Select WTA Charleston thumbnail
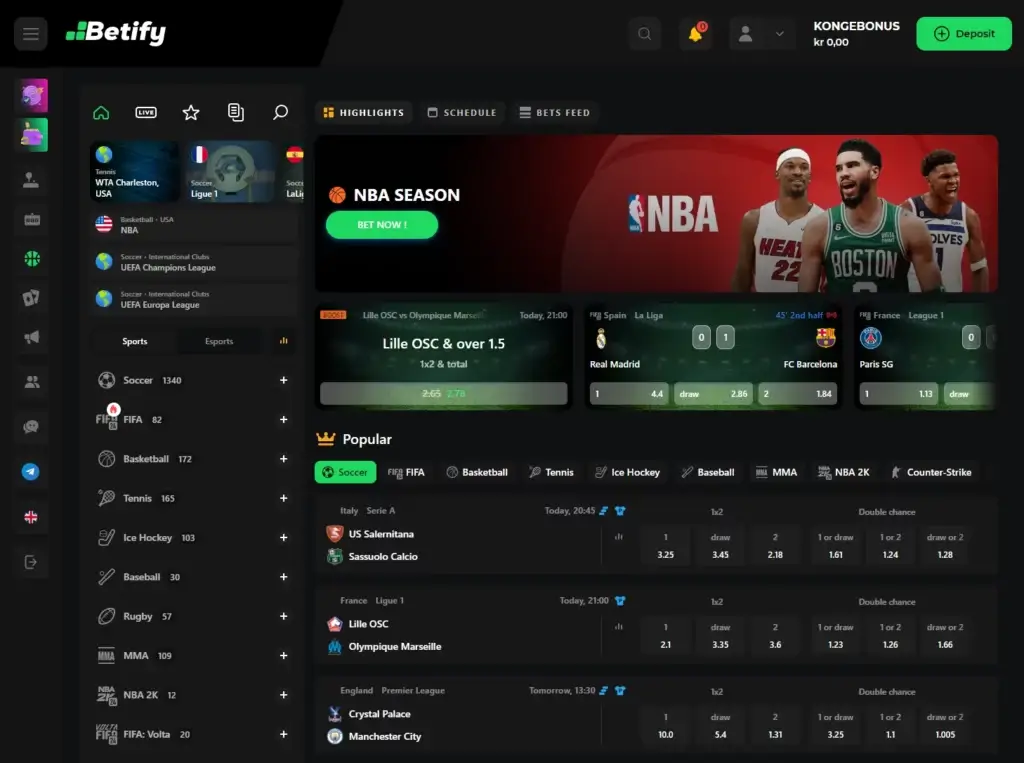Viewport: 1024px width, 763px height. (x=135, y=172)
